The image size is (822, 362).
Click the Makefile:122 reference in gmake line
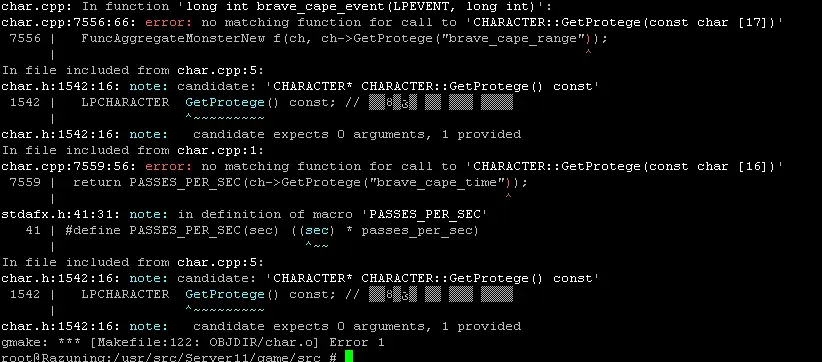tap(129, 343)
